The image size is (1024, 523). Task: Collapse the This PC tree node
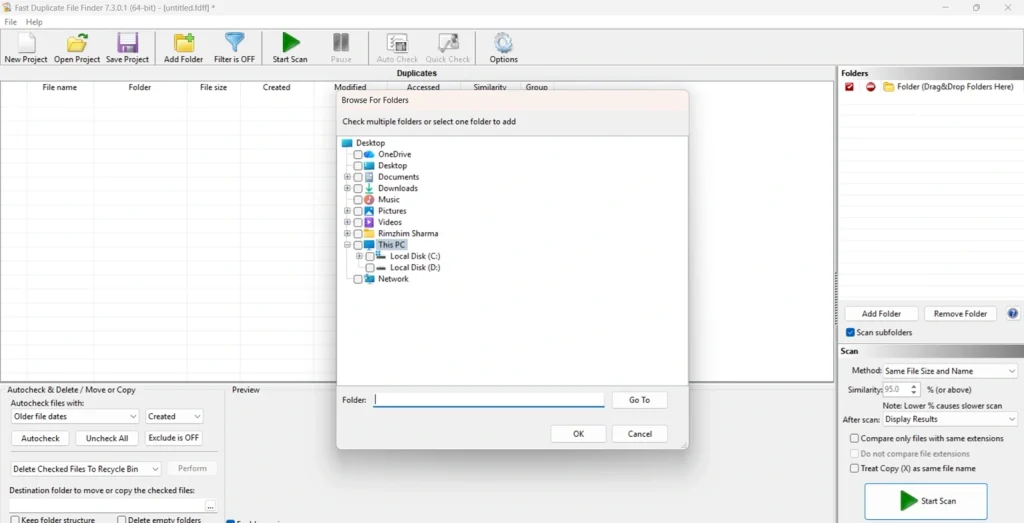click(347, 245)
